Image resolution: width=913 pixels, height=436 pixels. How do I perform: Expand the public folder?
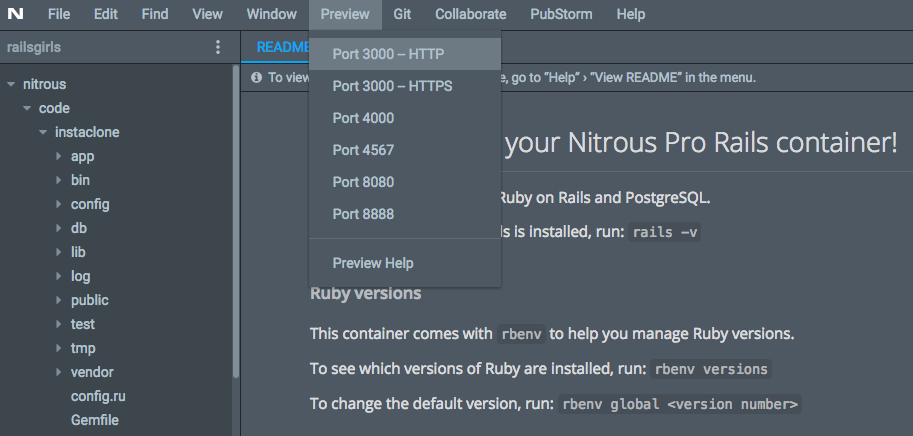(x=59, y=301)
